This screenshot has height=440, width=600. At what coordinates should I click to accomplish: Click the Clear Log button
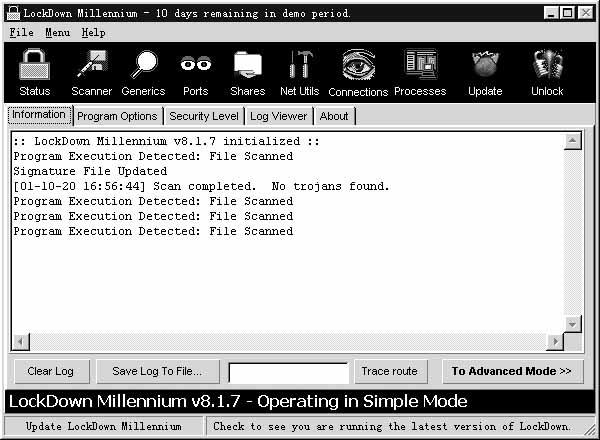(x=52, y=371)
